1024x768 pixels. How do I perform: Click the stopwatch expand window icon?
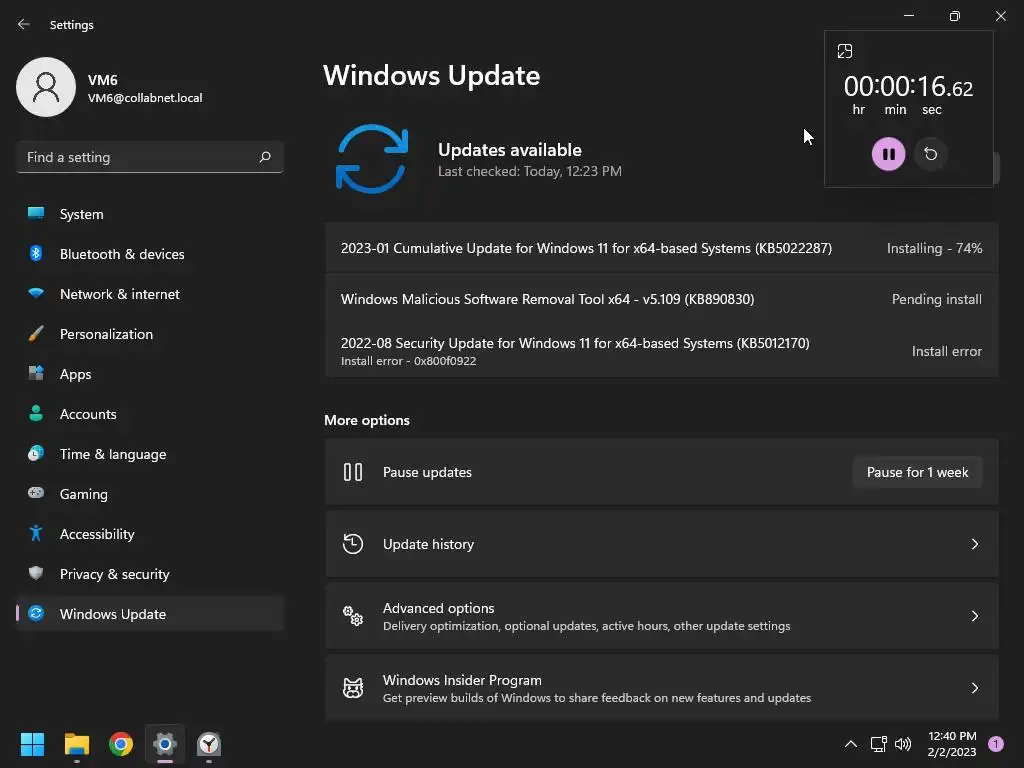[844, 51]
